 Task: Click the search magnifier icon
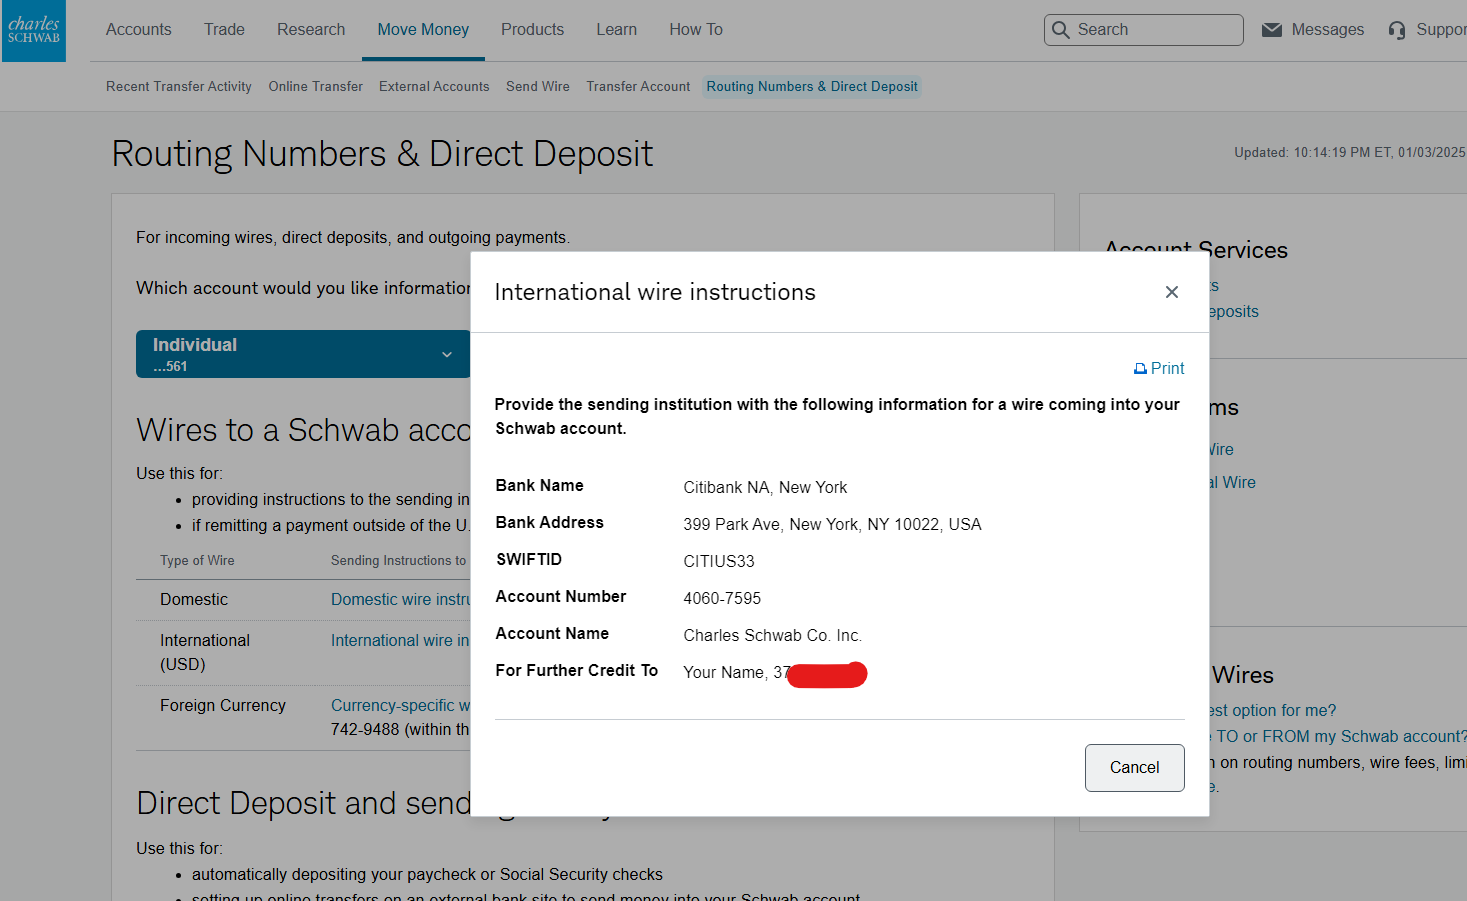(x=1061, y=30)
